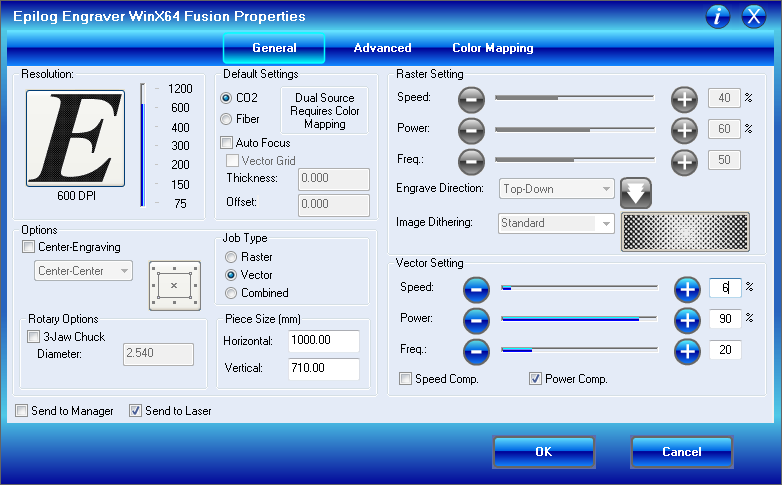
Task: Click the vector Speed percent field
Action: click(x=725, y=288)
